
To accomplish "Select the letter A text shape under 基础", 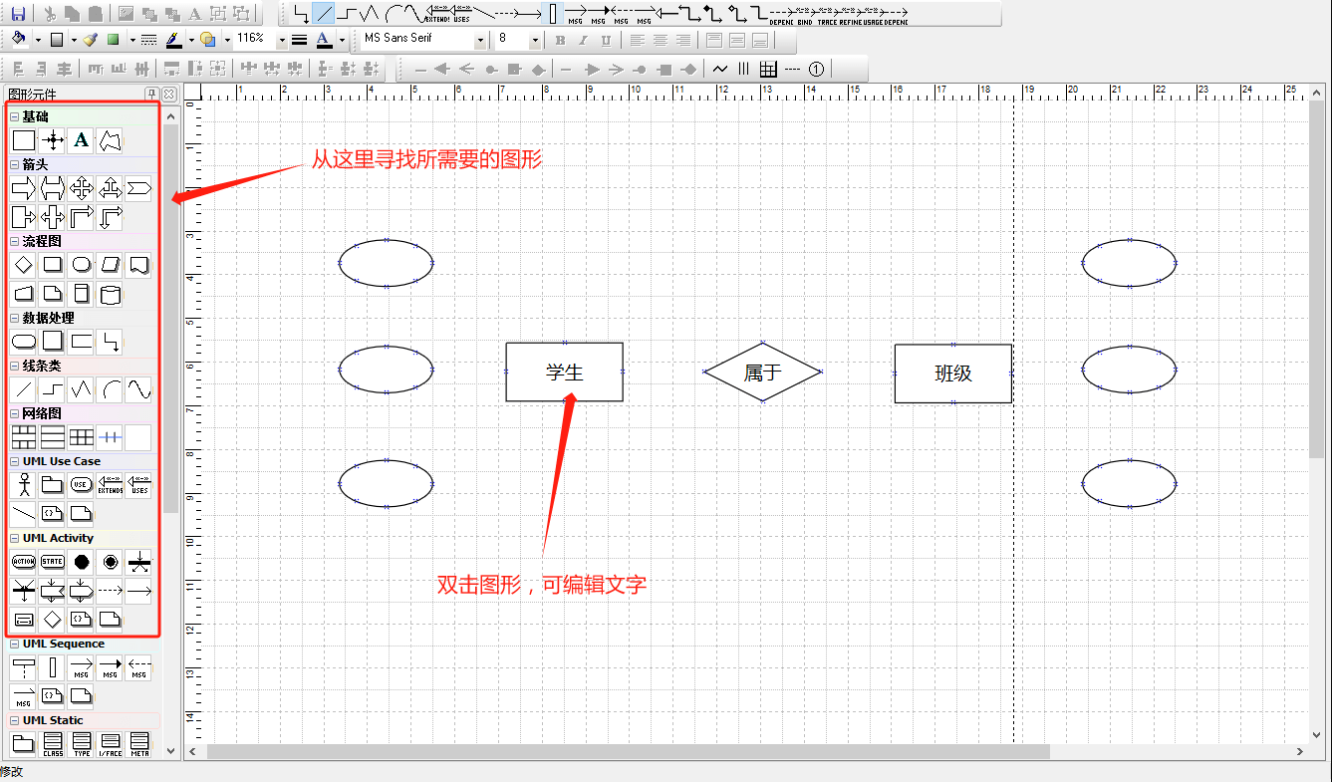I will (81, 140).
